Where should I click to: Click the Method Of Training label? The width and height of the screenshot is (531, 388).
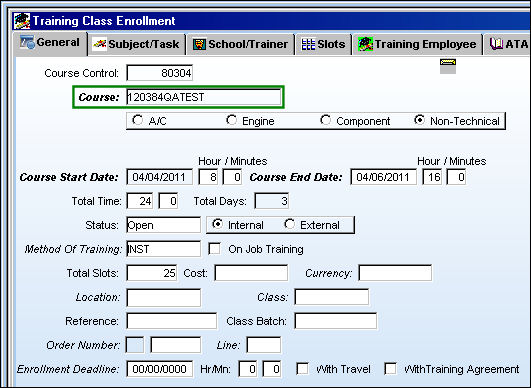pyautogui.click(x=73, y=250)
